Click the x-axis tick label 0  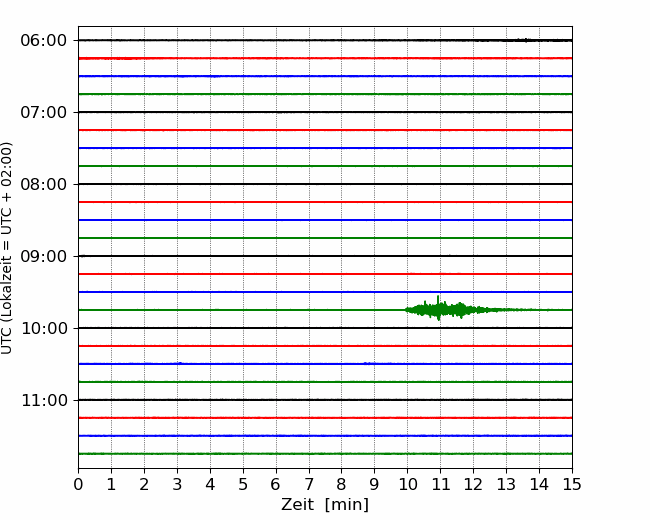[78, 484]
